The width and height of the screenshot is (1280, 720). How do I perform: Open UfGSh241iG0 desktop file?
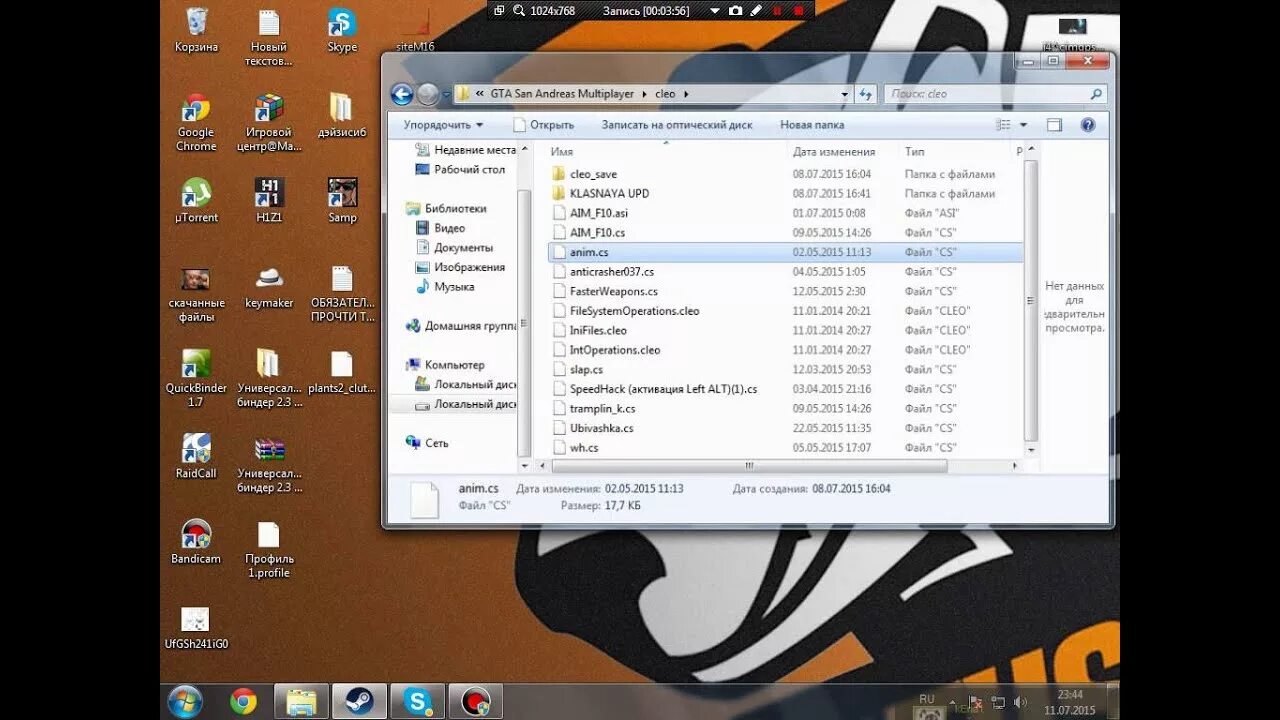[196, 628]
